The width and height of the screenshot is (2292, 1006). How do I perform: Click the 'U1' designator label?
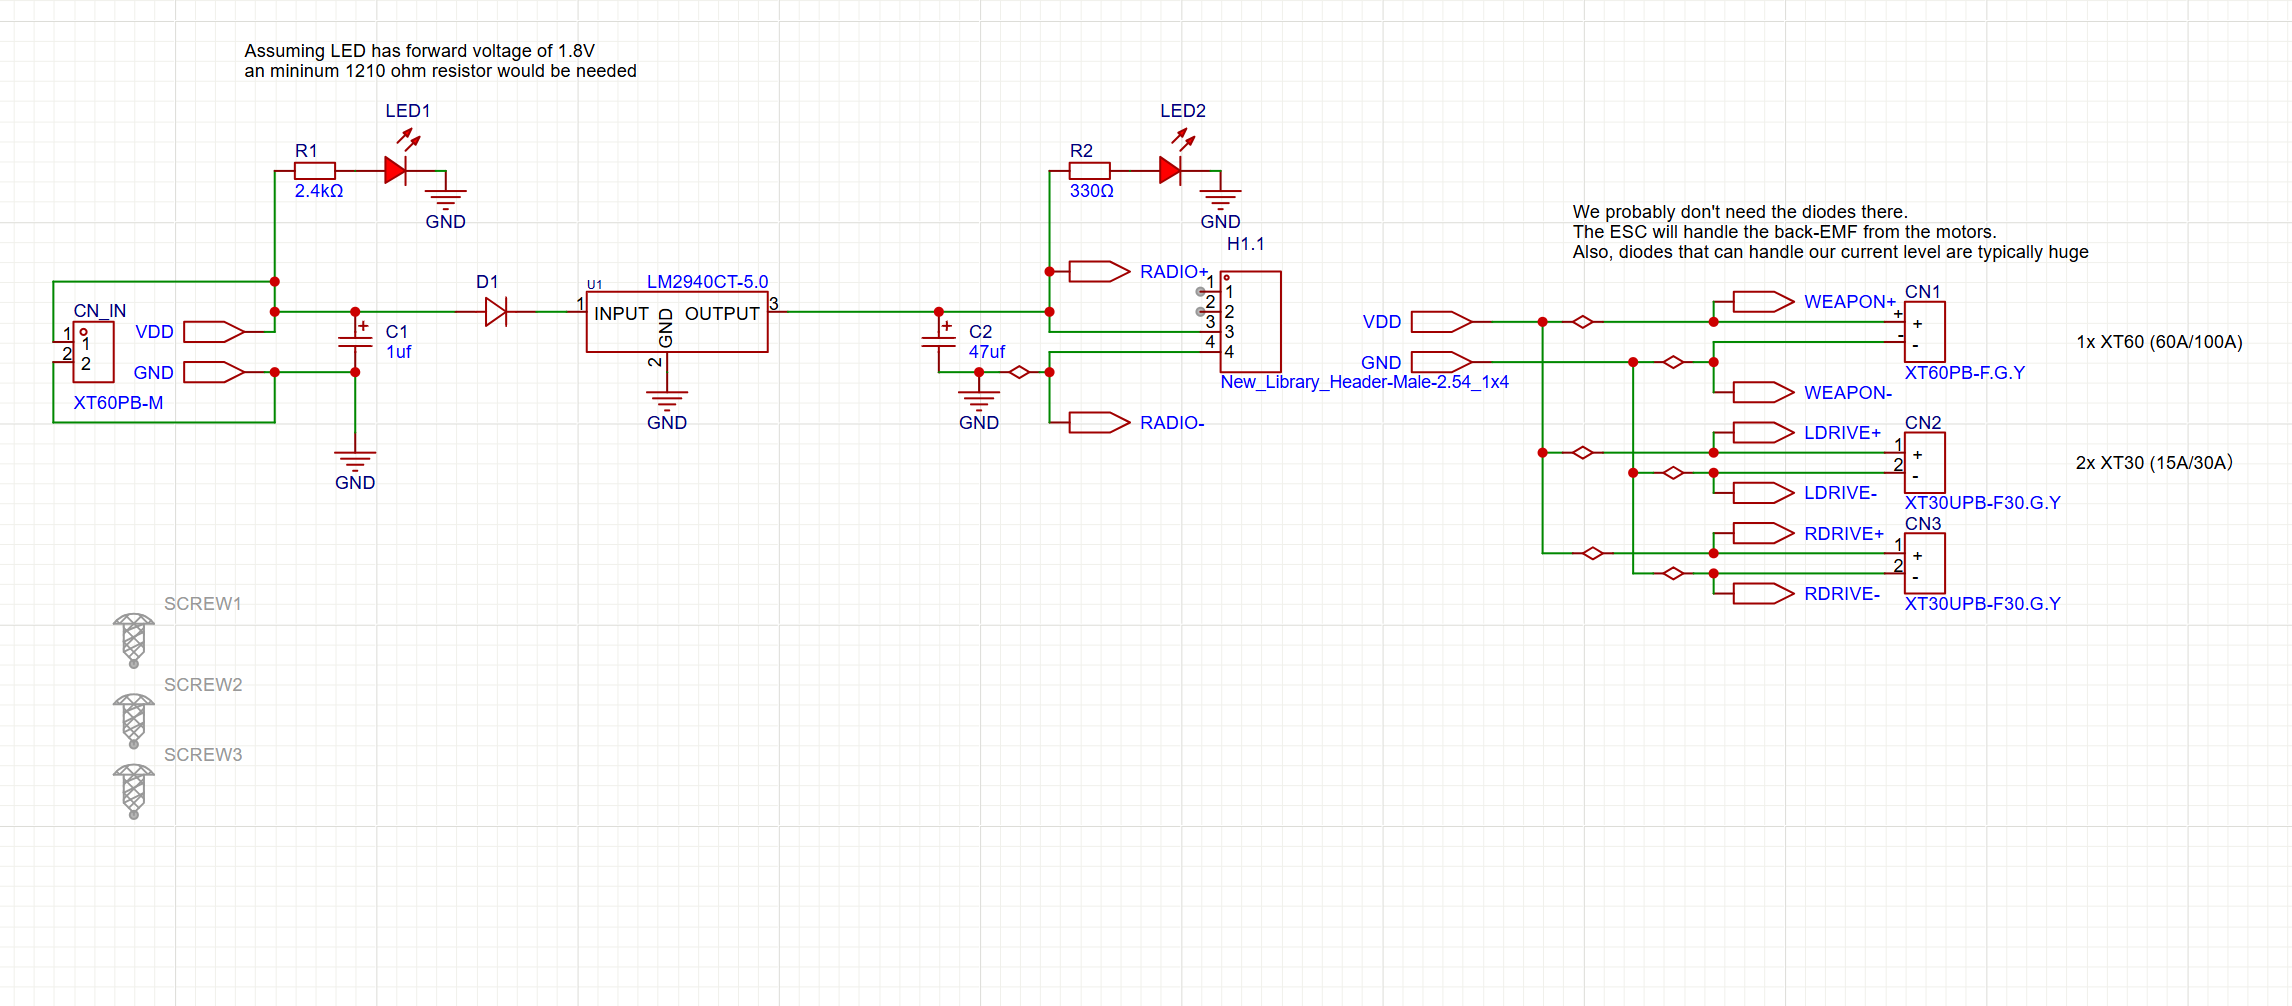point(594,285)
